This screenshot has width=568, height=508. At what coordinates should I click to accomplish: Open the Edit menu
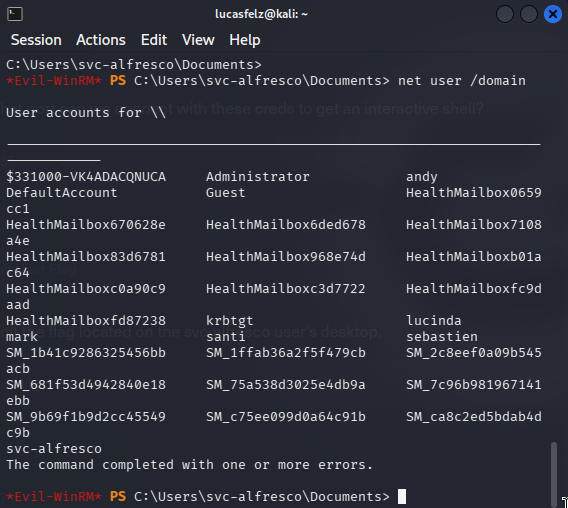[x=154, y=40]
